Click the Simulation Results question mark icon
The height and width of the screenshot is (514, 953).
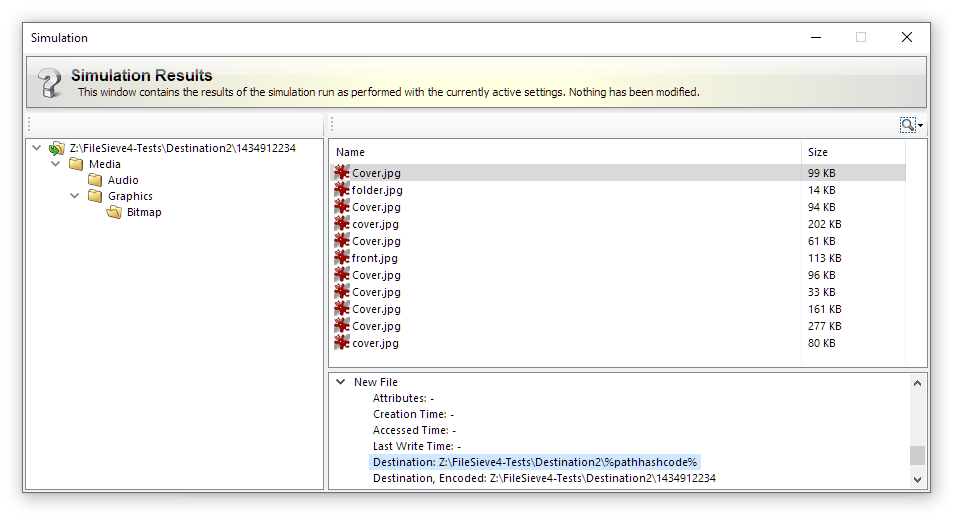click(50, 83)
